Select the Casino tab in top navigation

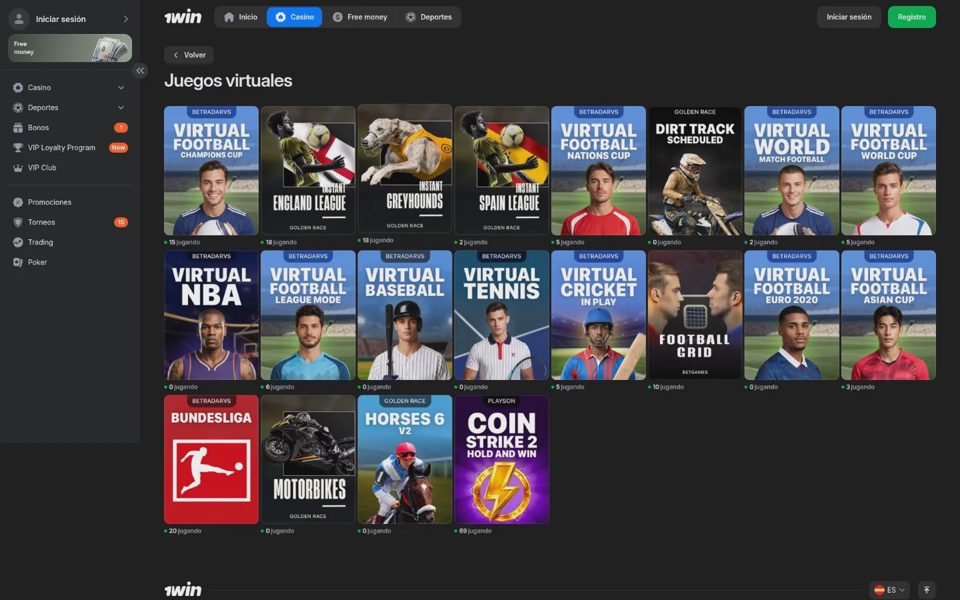294,17
